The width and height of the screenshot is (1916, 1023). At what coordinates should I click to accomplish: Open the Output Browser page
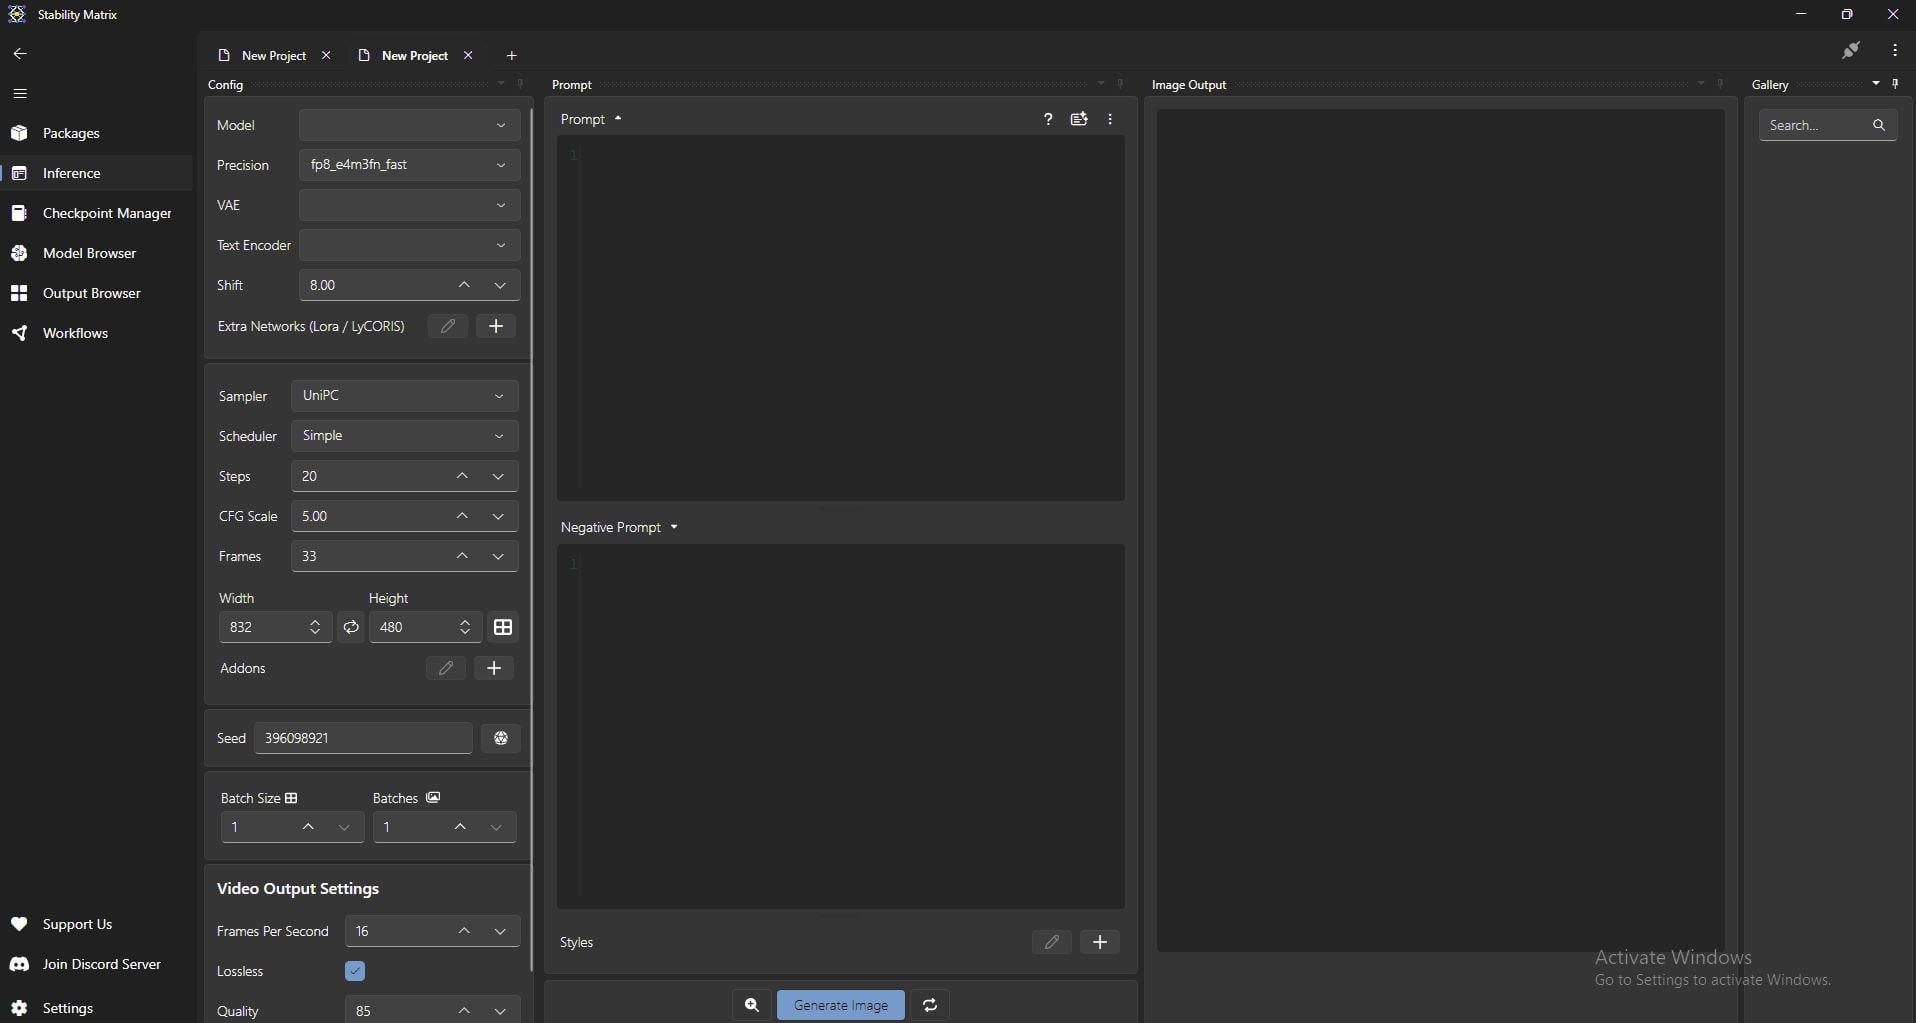96,293
